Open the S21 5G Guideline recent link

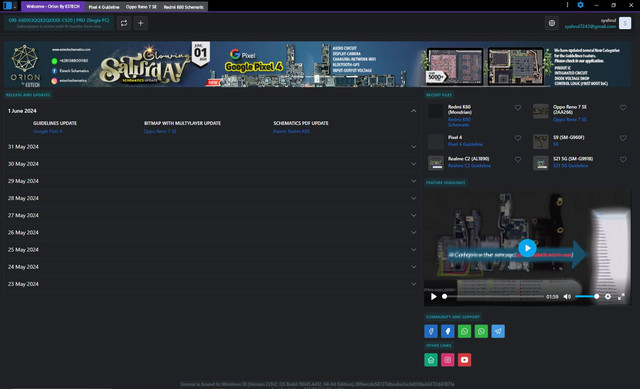[570, 166]
